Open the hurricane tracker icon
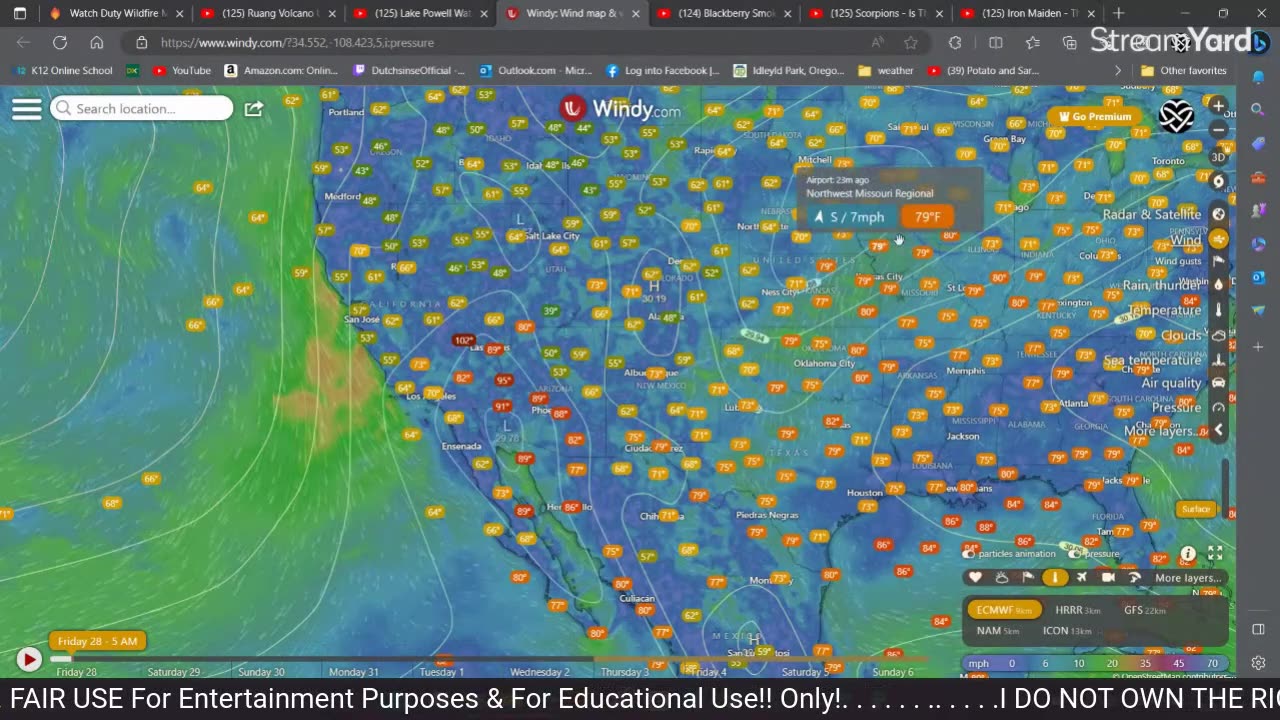This screenshot has width=1280, height=720. click(1218, 181)
